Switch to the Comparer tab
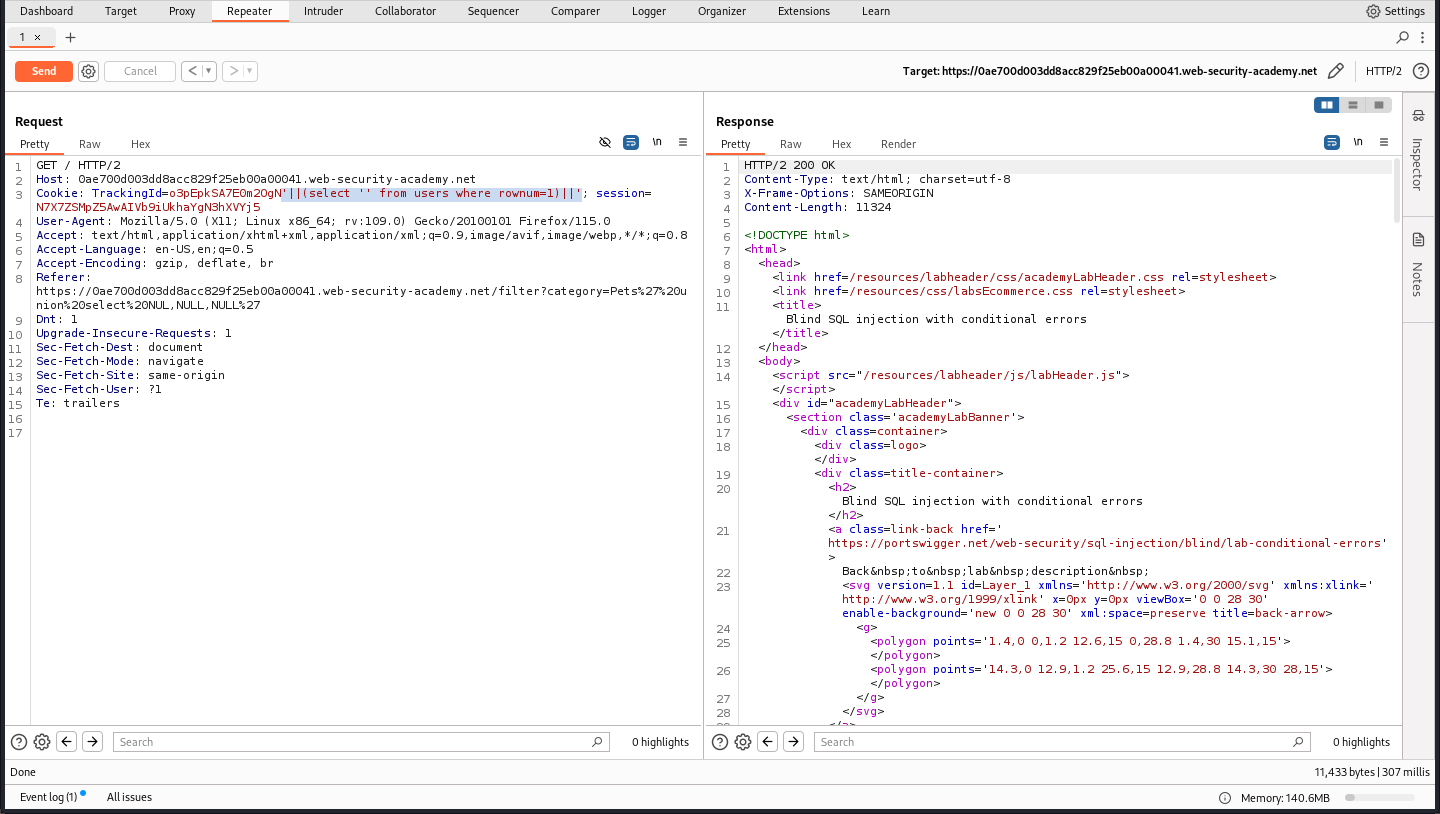Screen dimensions: 1440x814 tap(575, 11)
